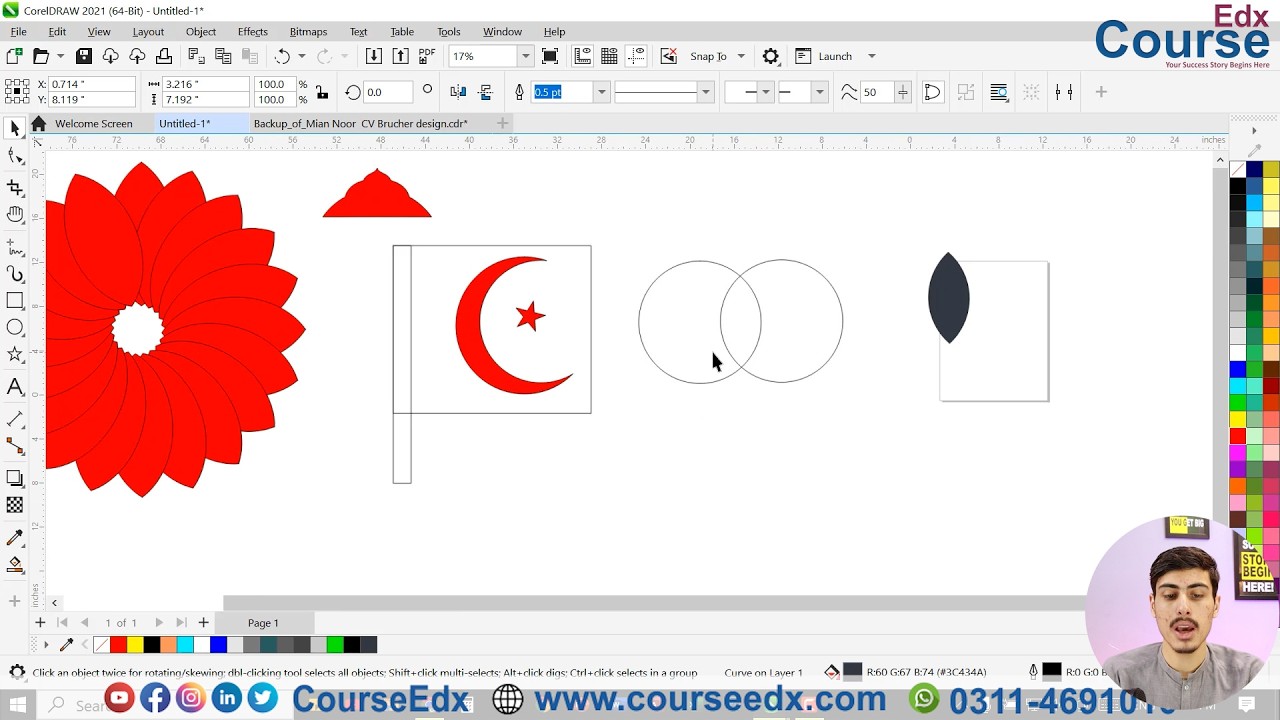Select the Freehand drawing tool
This screenshot has width=1280, height=720.
pos(14,246)
